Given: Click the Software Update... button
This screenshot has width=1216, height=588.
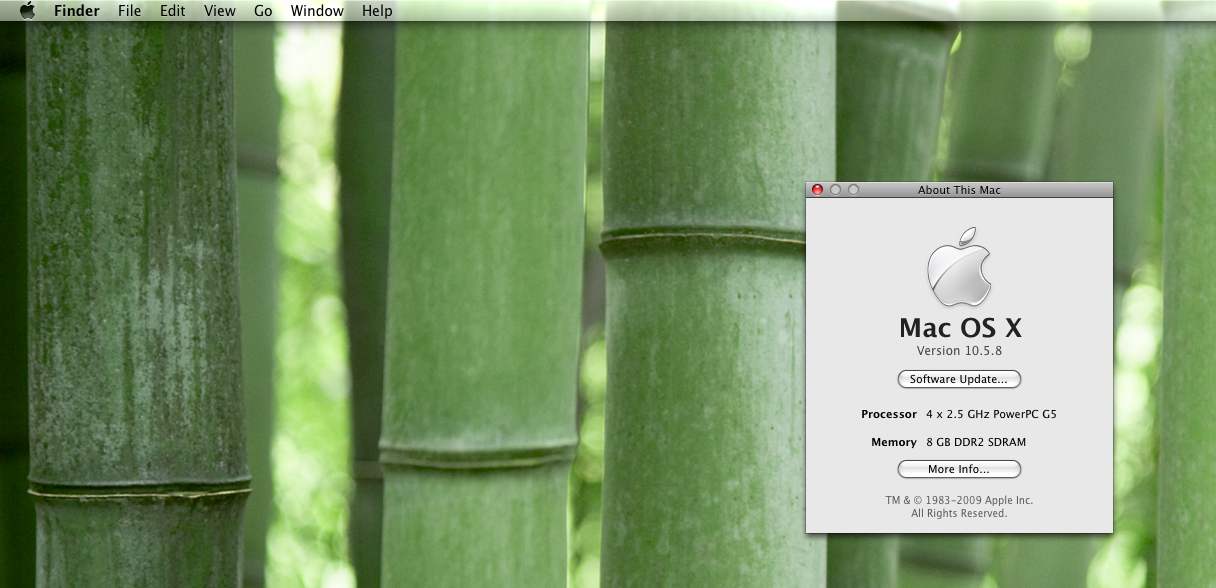Looking at the screenshot, I should coord(959,380).
